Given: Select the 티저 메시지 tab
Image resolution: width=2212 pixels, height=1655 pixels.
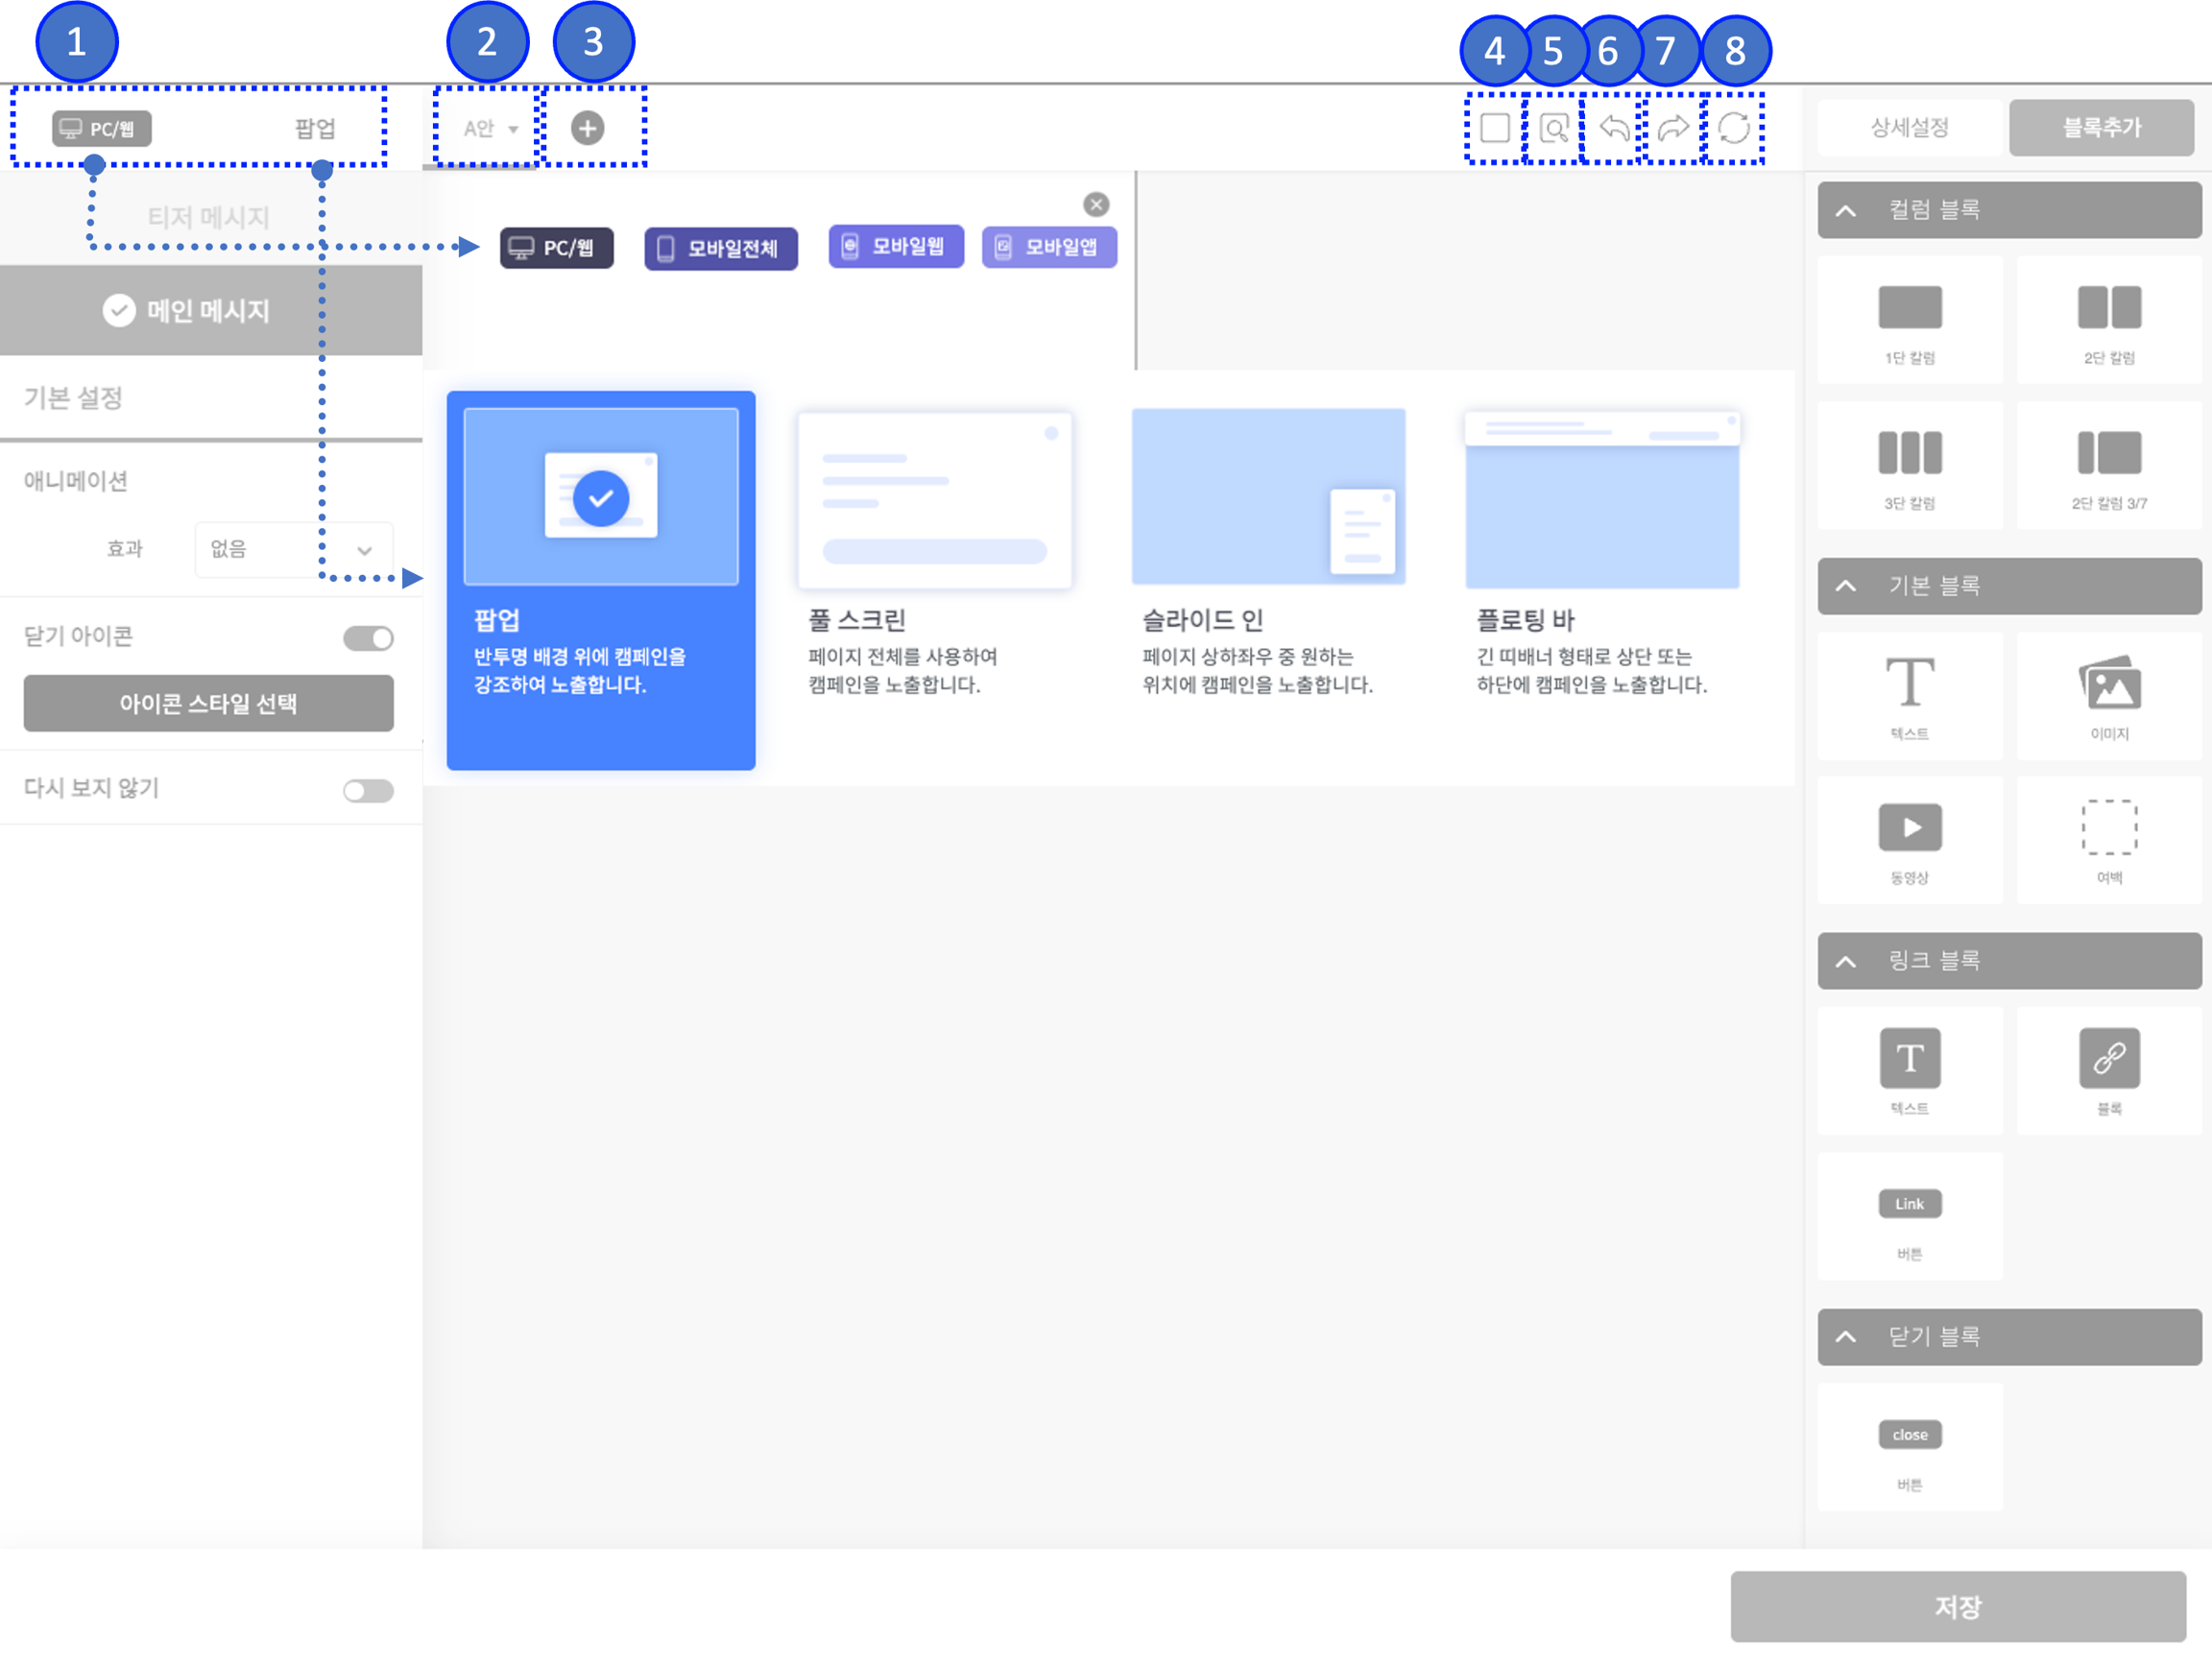Looking at the screenshot, I should (x=209, y=217).
